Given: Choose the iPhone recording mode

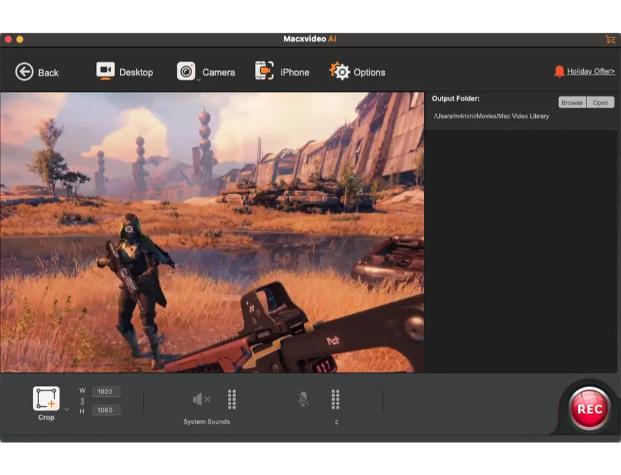Looking at the screenshot, I should coord(282,72).
